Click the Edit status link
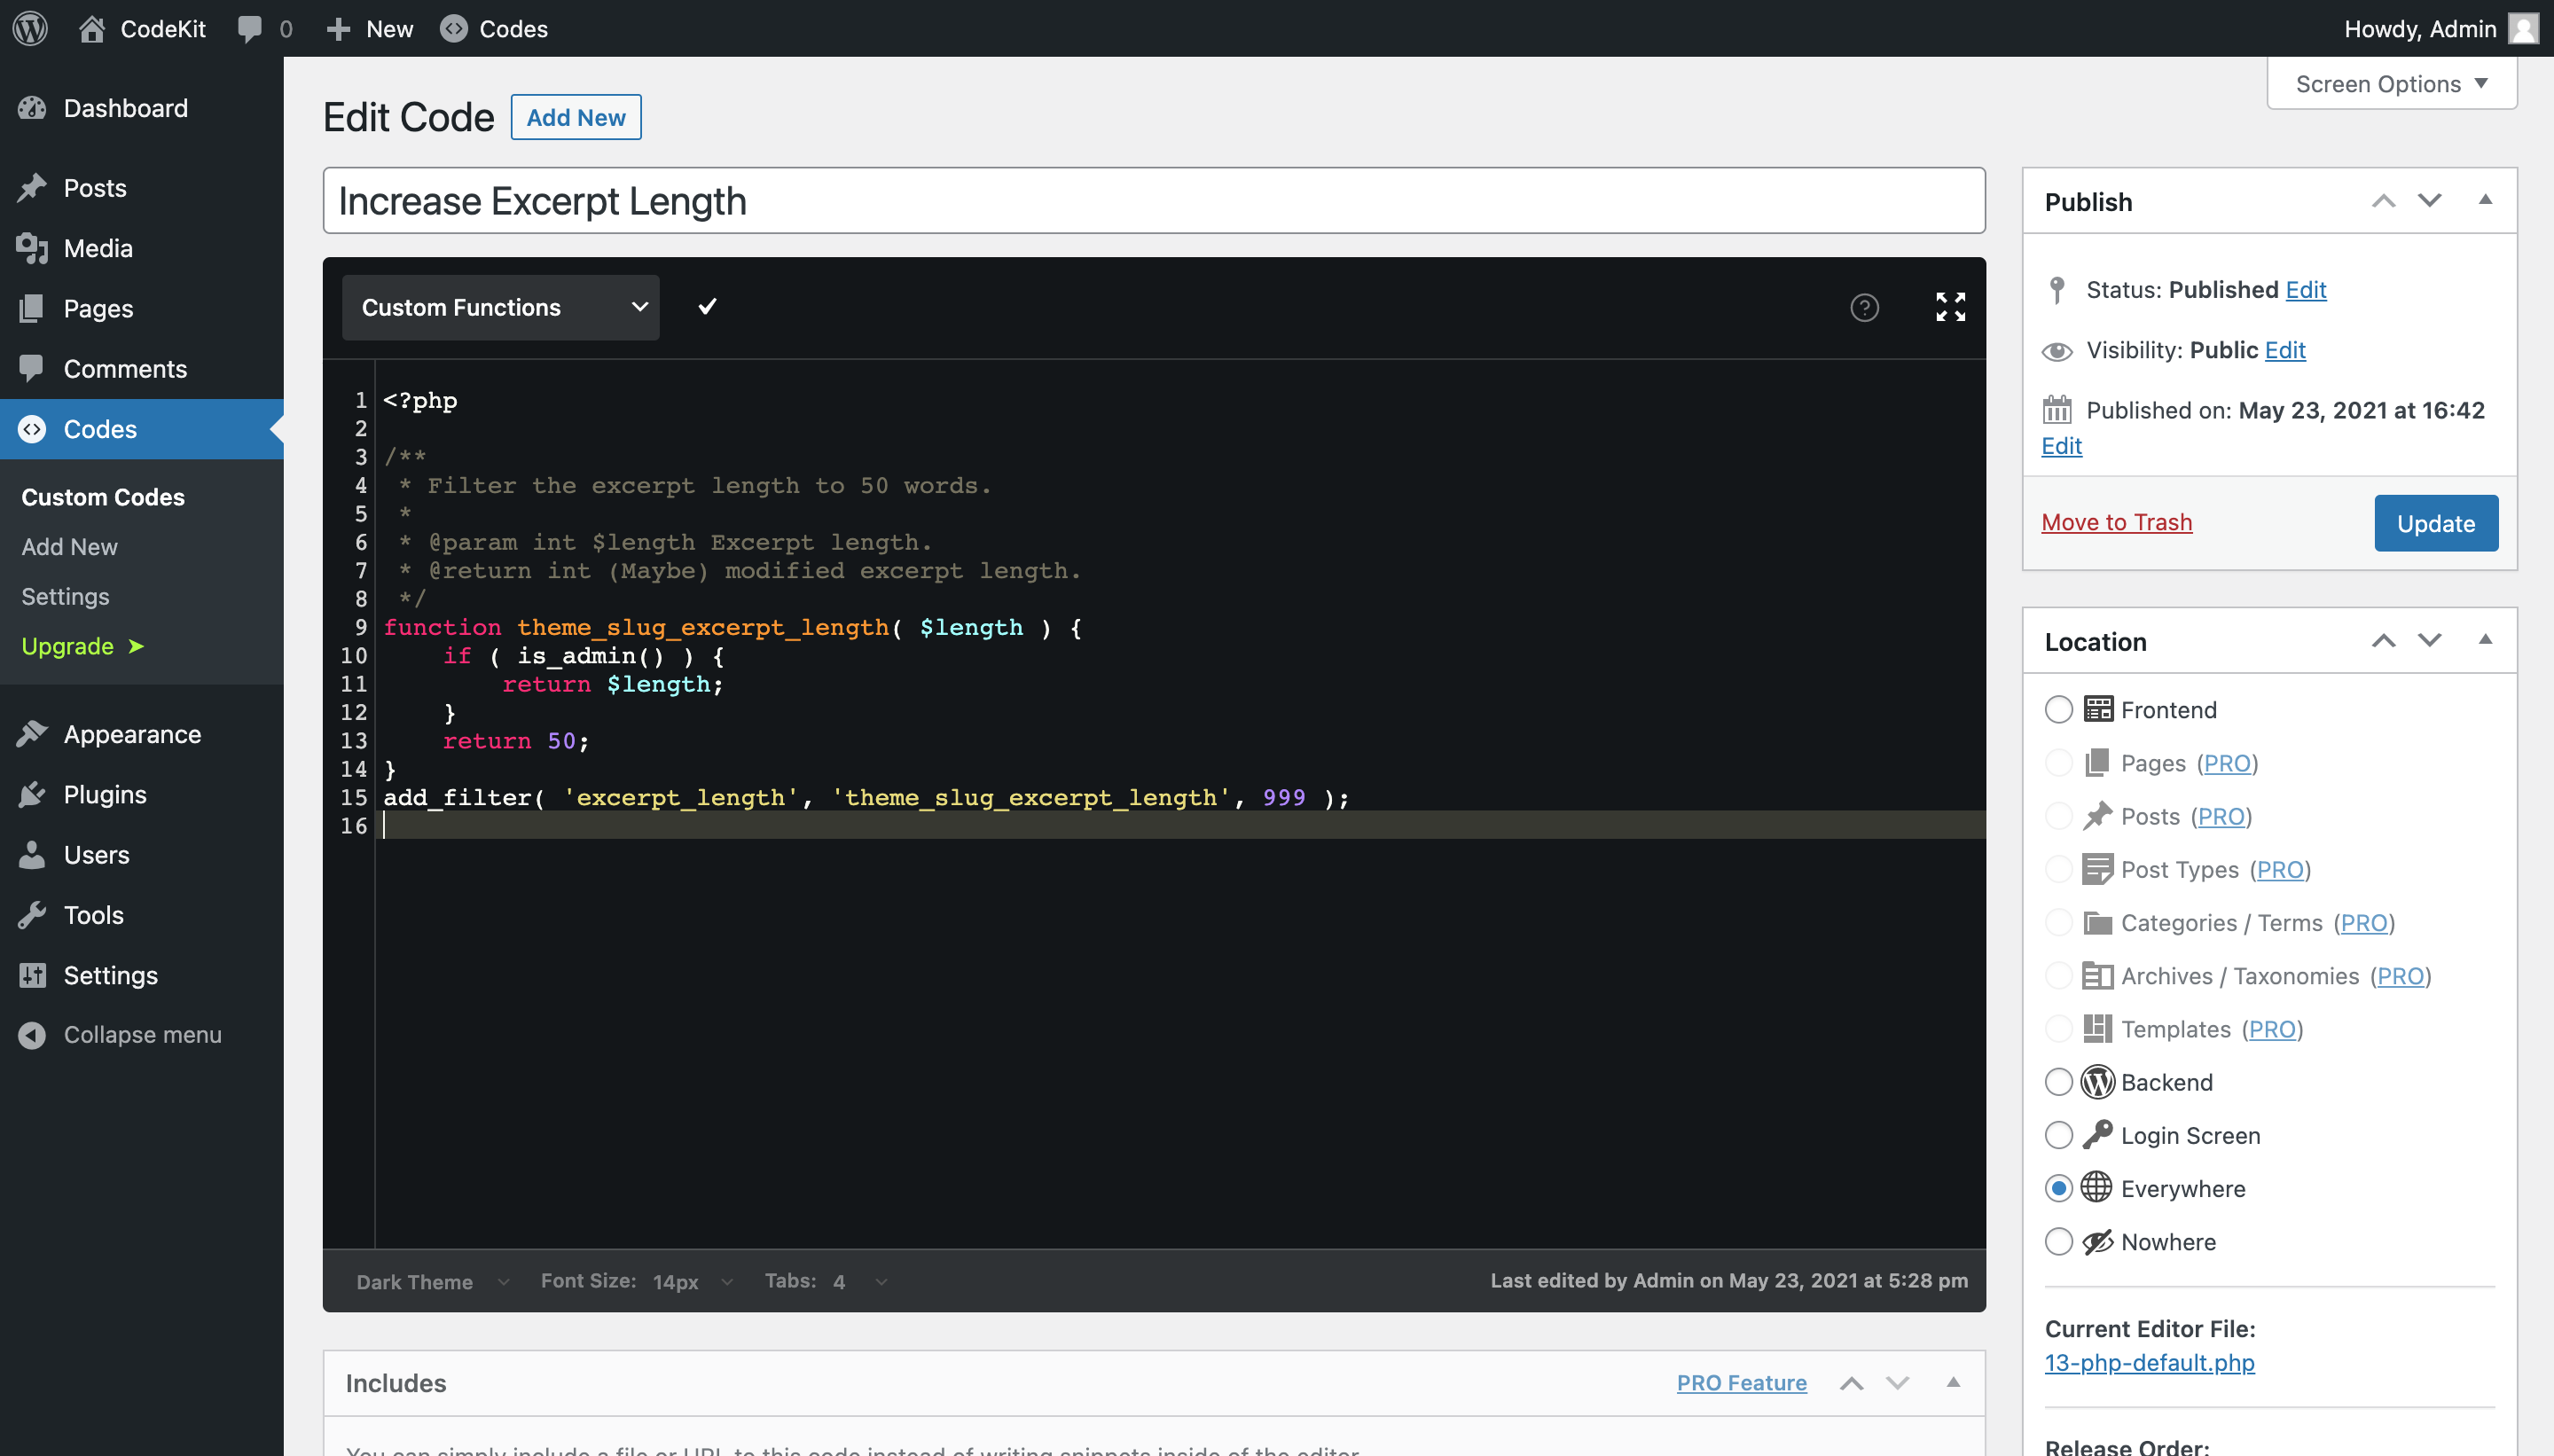The image size is (2554, 1456). pos(2307,287)
